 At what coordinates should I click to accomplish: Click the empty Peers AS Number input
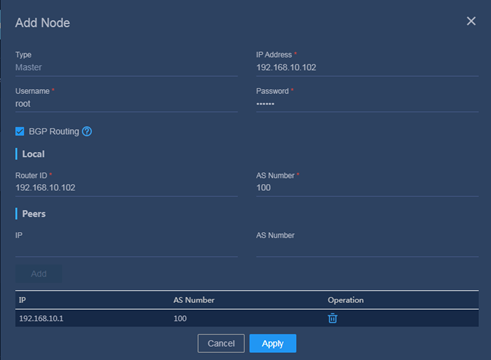pos(367,249)
